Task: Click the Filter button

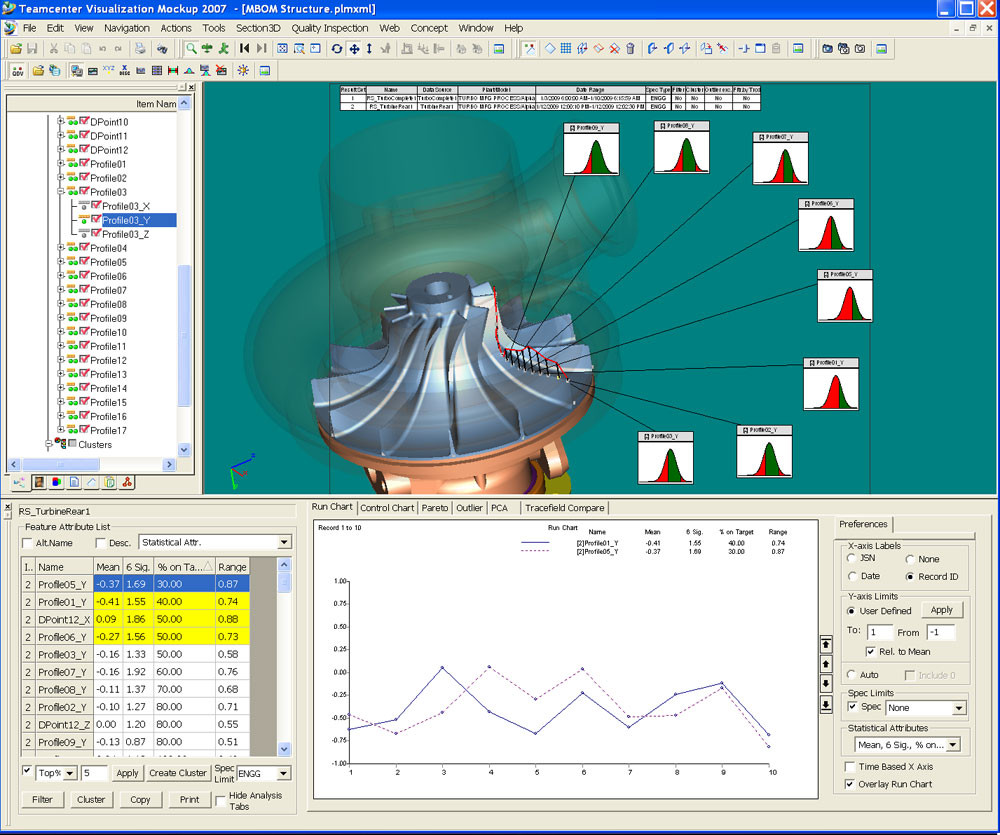Action: pos(42,799)
